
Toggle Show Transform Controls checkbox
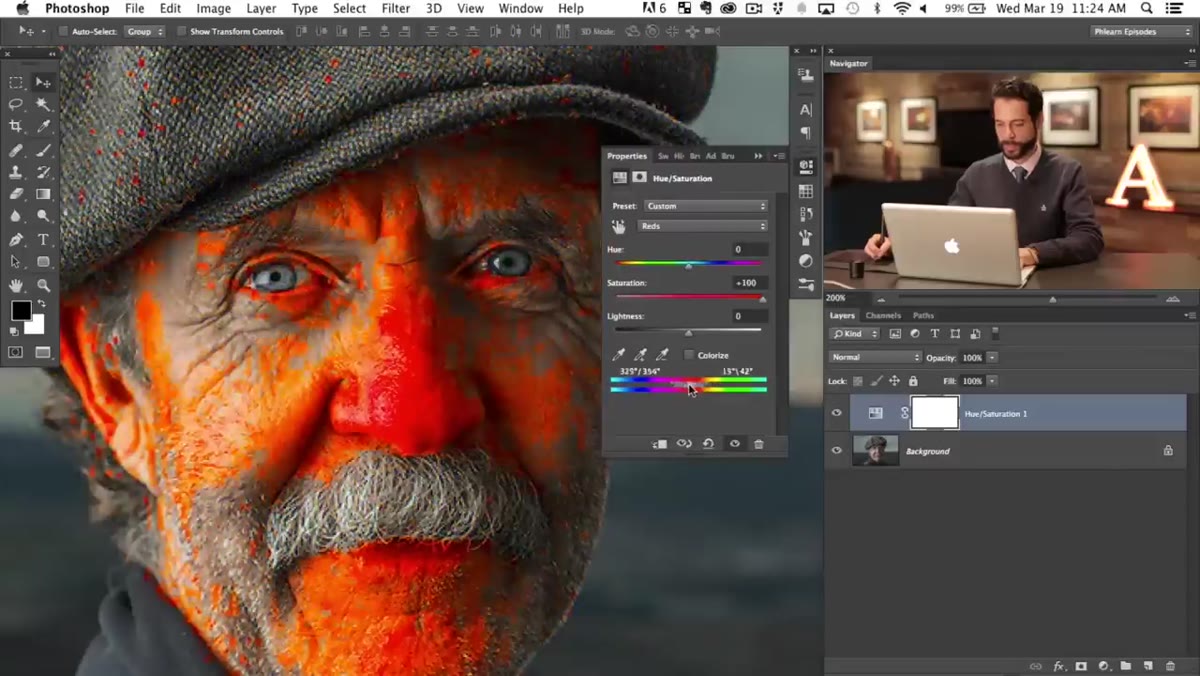[x=182, y=31]
